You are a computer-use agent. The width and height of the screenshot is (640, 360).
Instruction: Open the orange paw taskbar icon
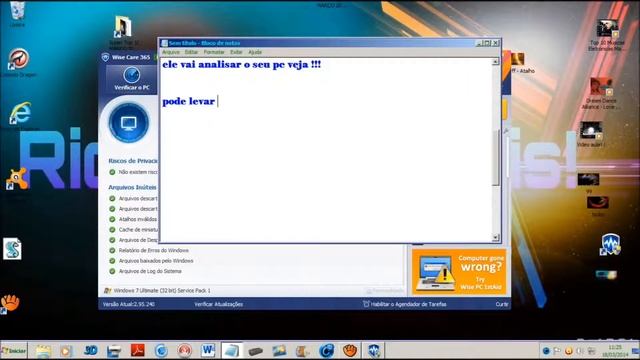point(350,351)
